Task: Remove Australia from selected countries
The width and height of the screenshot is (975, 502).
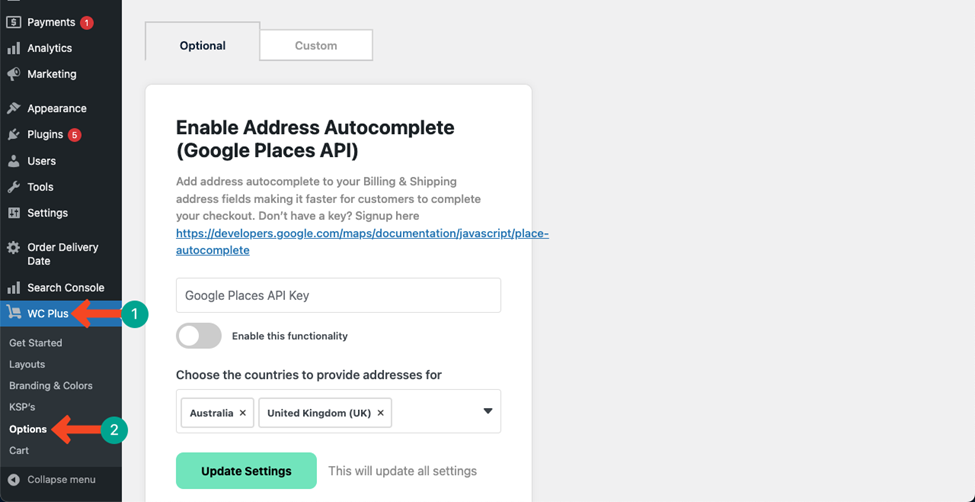Action: click(x=243, y=413)
